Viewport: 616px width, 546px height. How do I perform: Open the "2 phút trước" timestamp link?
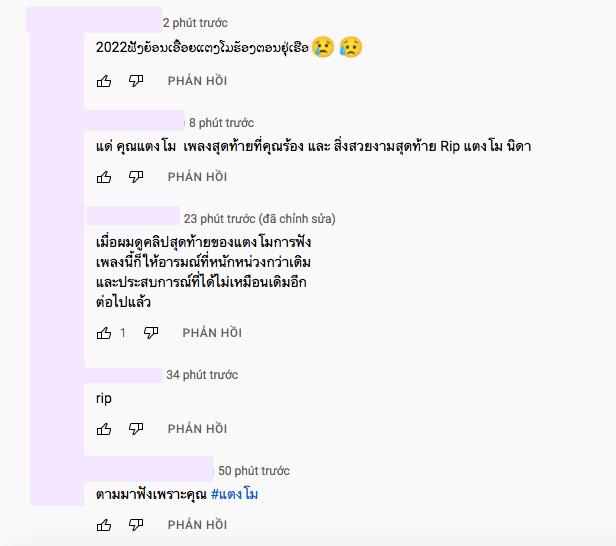pos(195,23)
